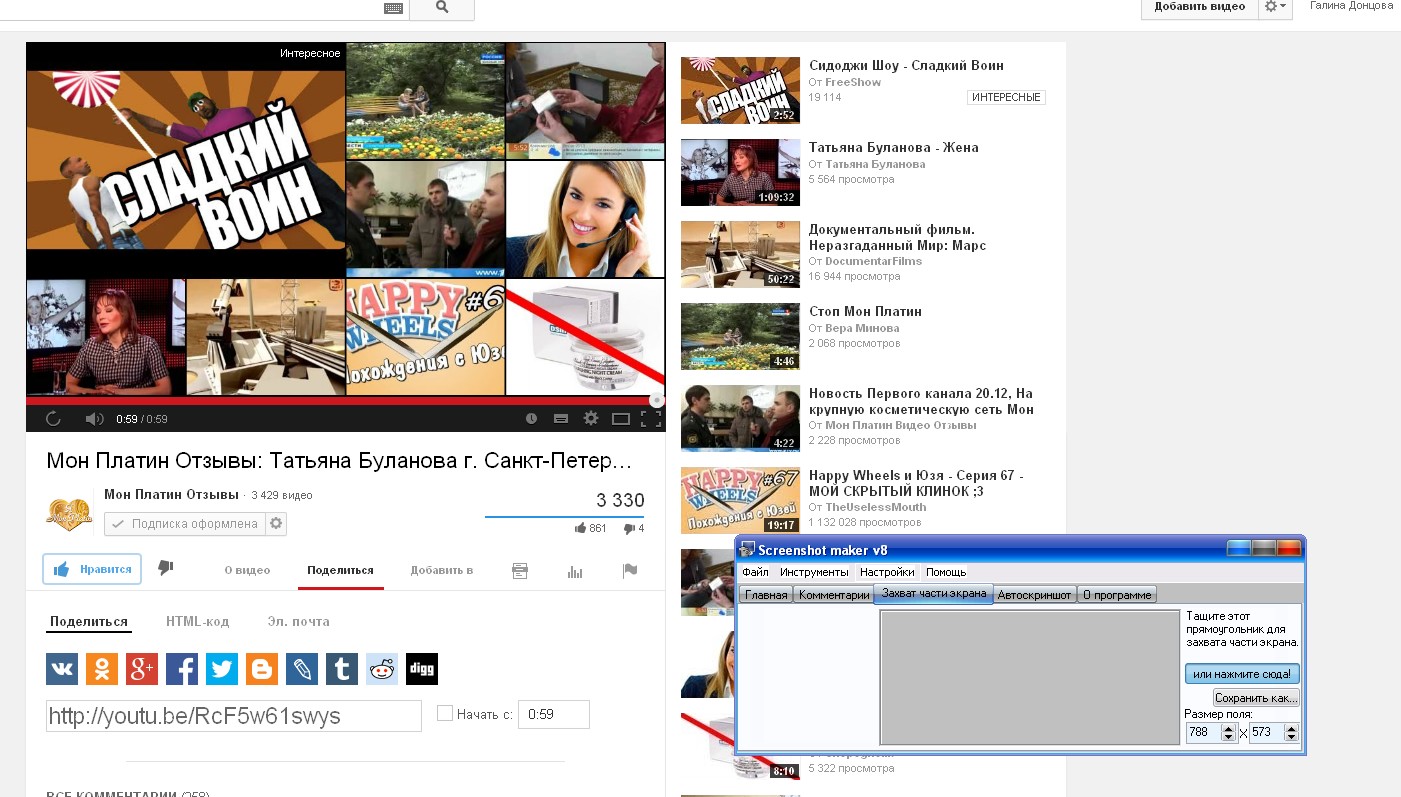Viewport: 1401px width, 797px height.
Task: Share the video on Twitter
Action: tap(222, 669)
